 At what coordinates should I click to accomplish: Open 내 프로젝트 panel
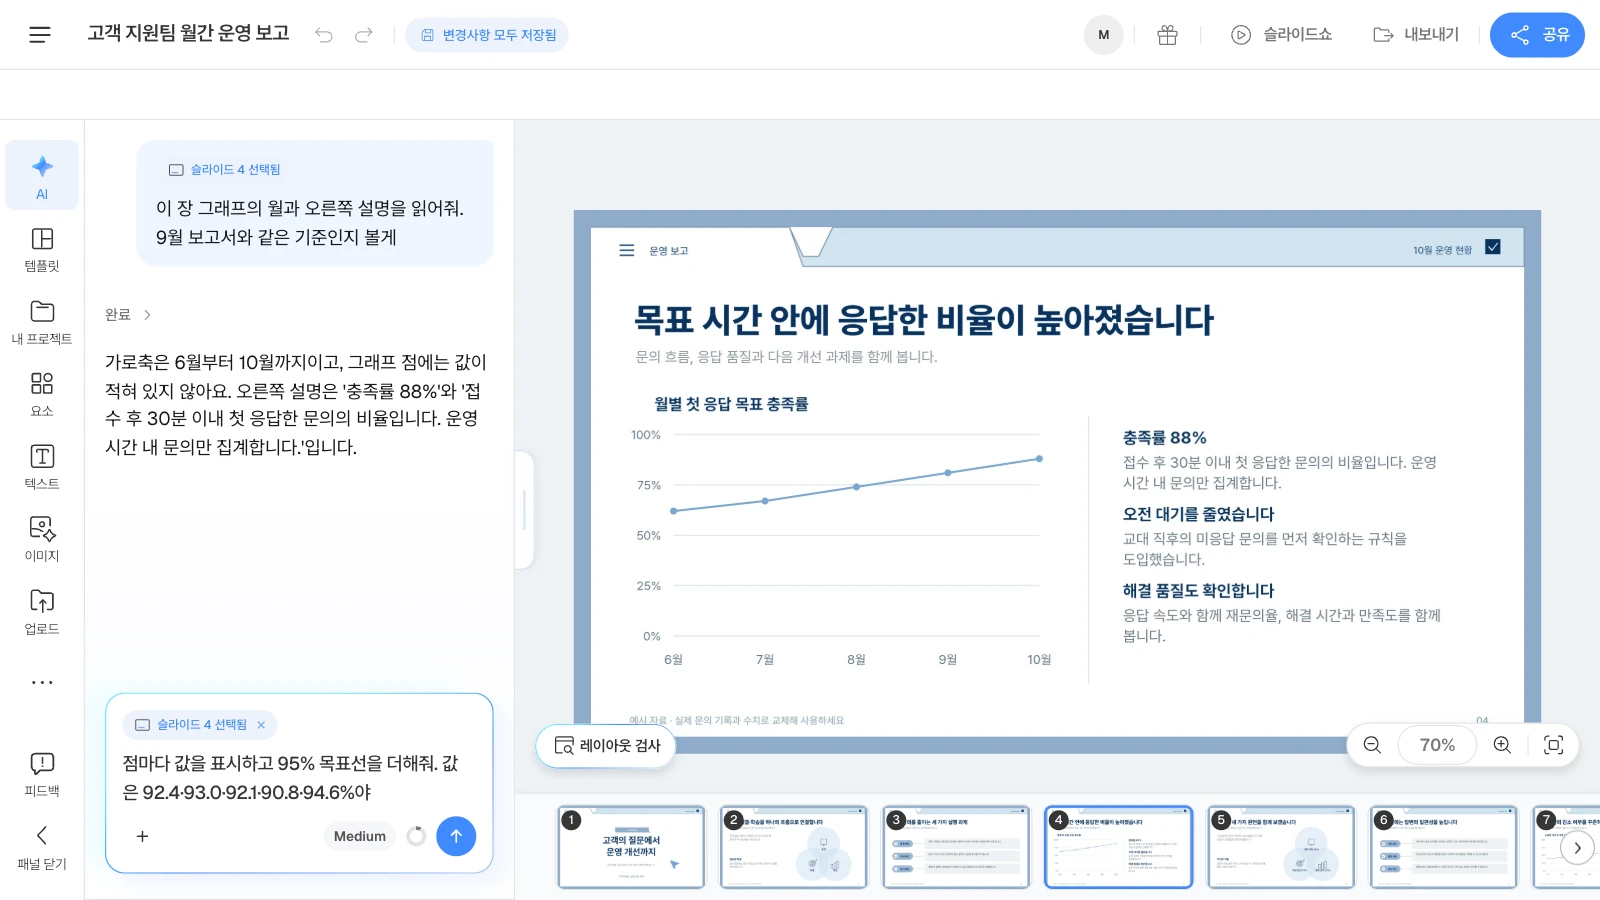[42, 322]
